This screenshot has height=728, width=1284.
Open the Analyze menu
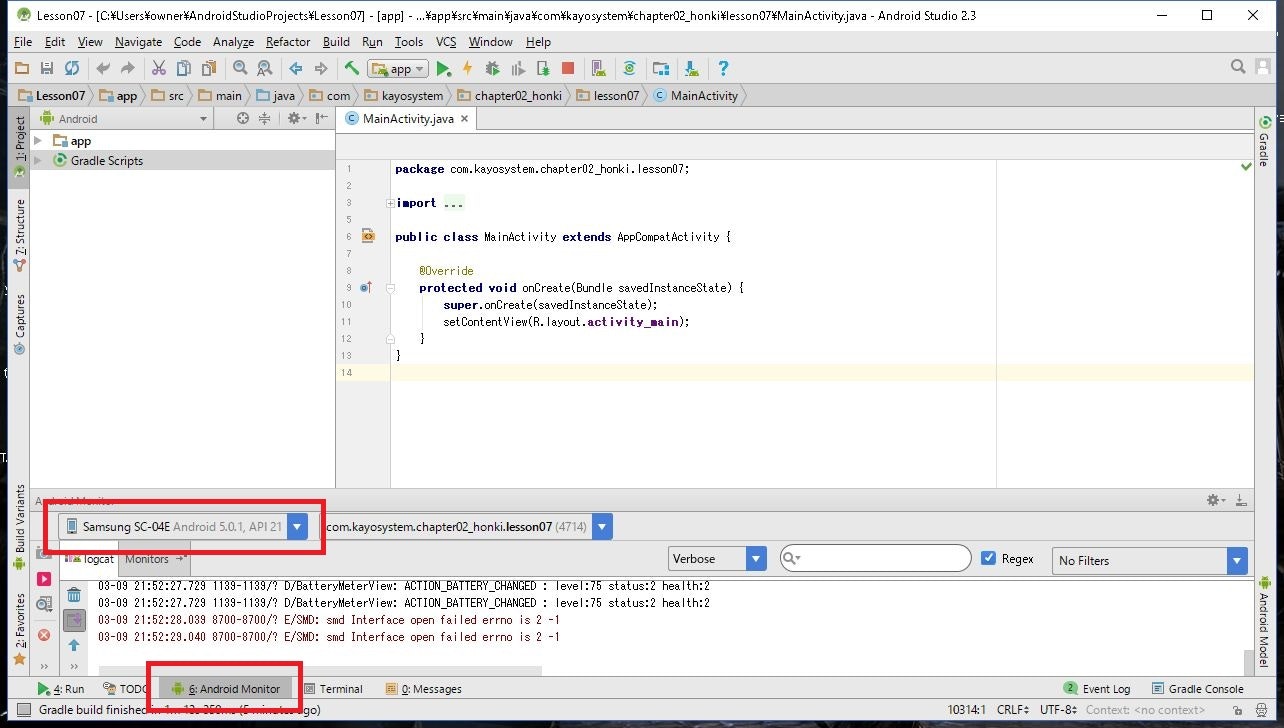tap(233, 42)
